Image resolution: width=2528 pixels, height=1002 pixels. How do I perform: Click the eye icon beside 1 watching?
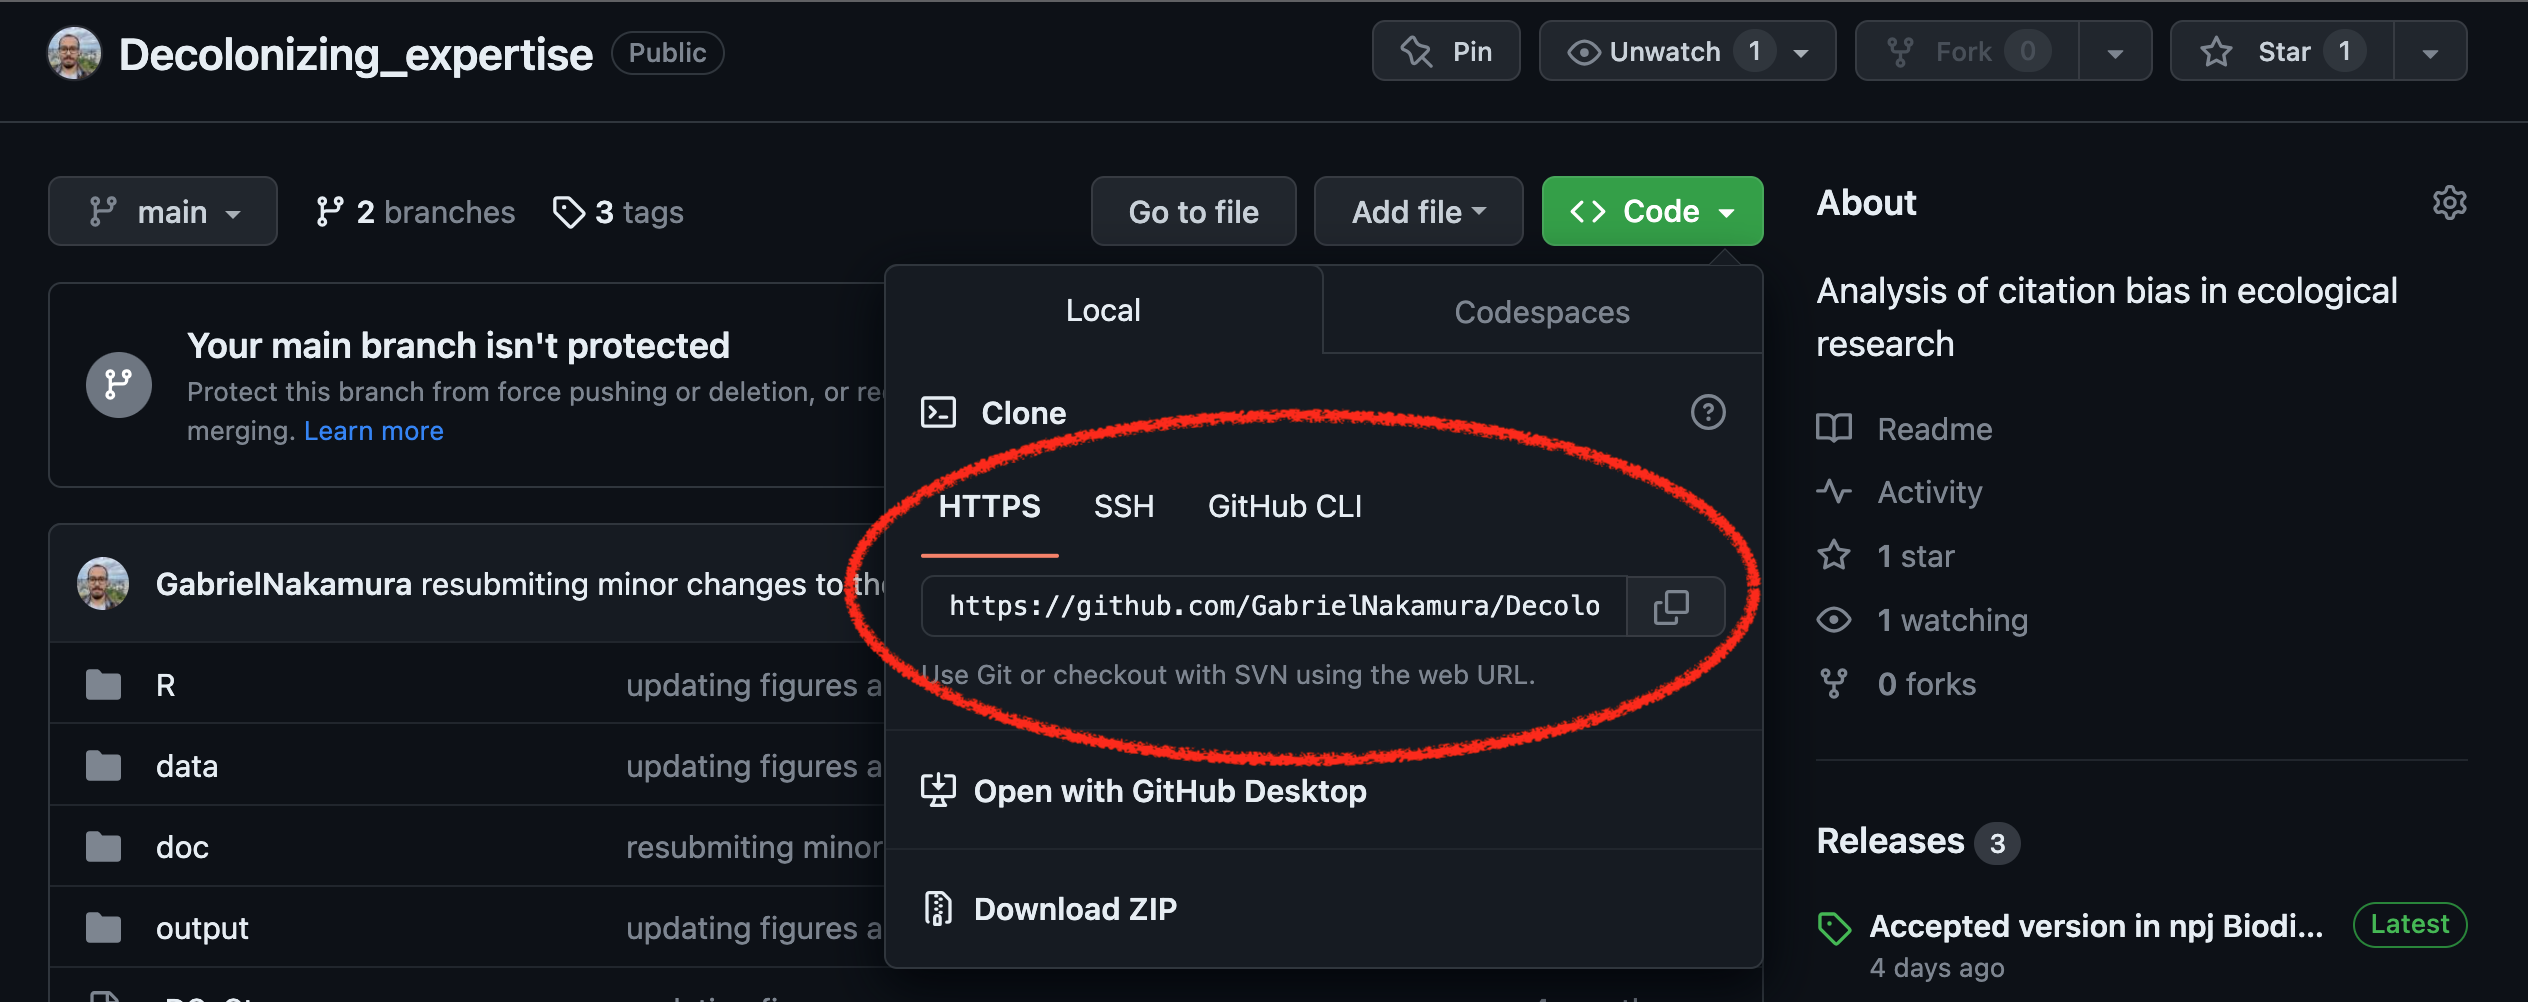tap(1834, 620)
